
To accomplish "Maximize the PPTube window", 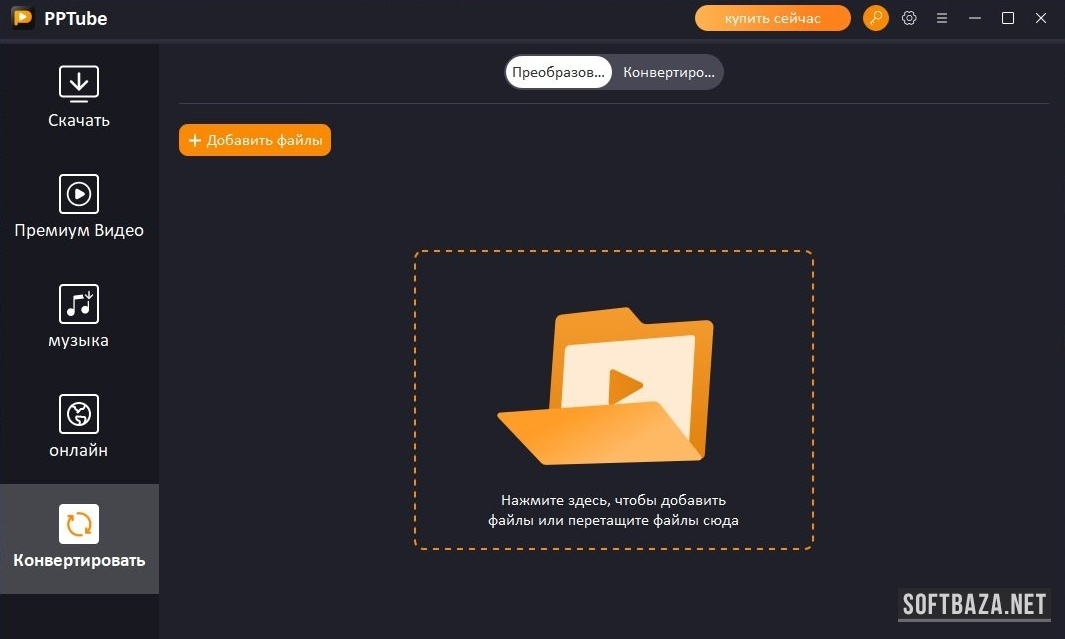I will click(1008, 18).
